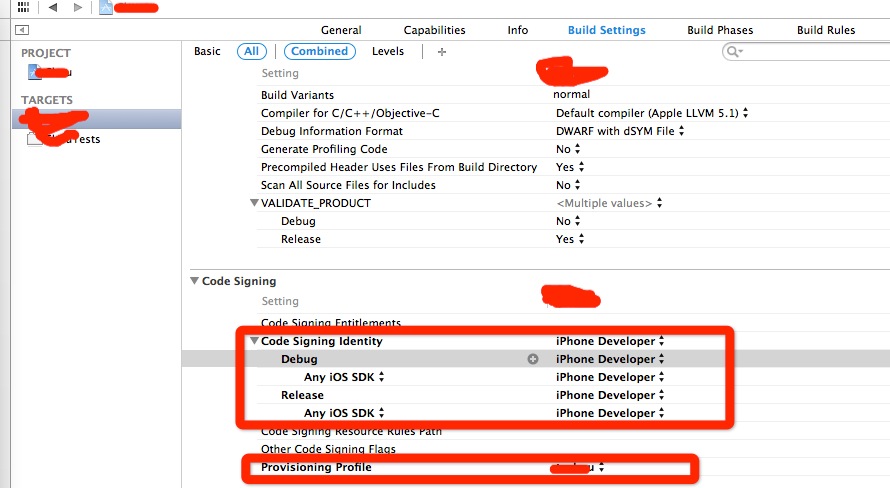
Task: Click the project file icon in jump bar
Action: [106, 7]
